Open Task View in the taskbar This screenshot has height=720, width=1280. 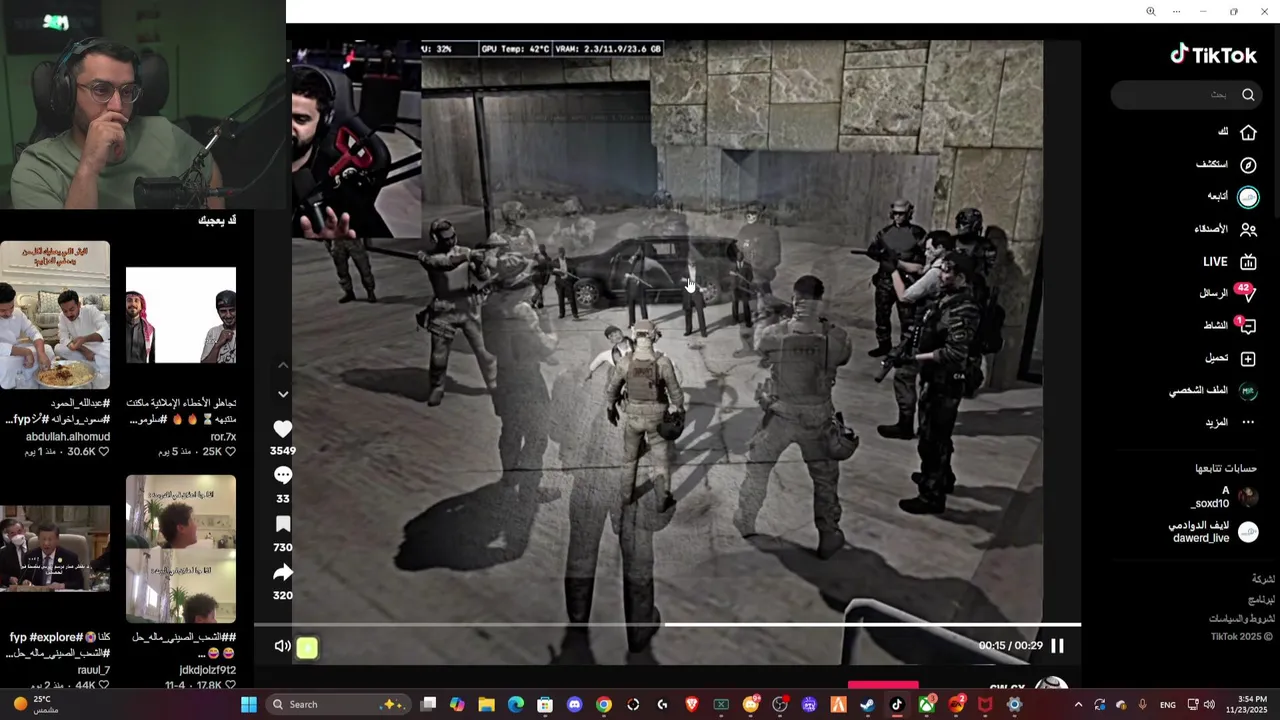tap(429, 705)
